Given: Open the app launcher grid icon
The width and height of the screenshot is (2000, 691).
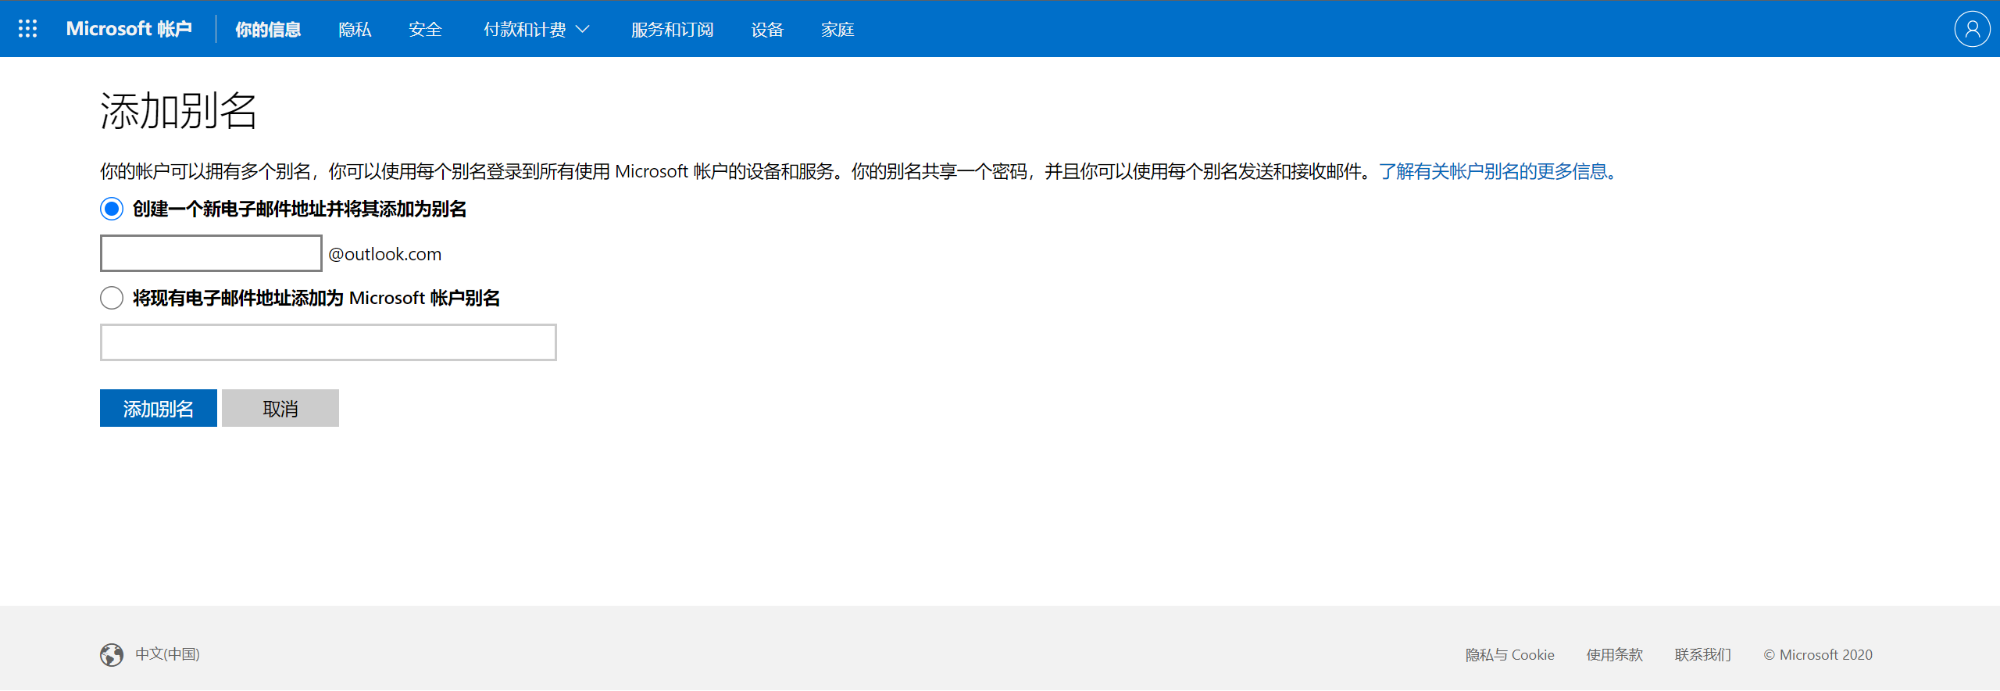Looking at the screenshot, I should coord(28,29).
